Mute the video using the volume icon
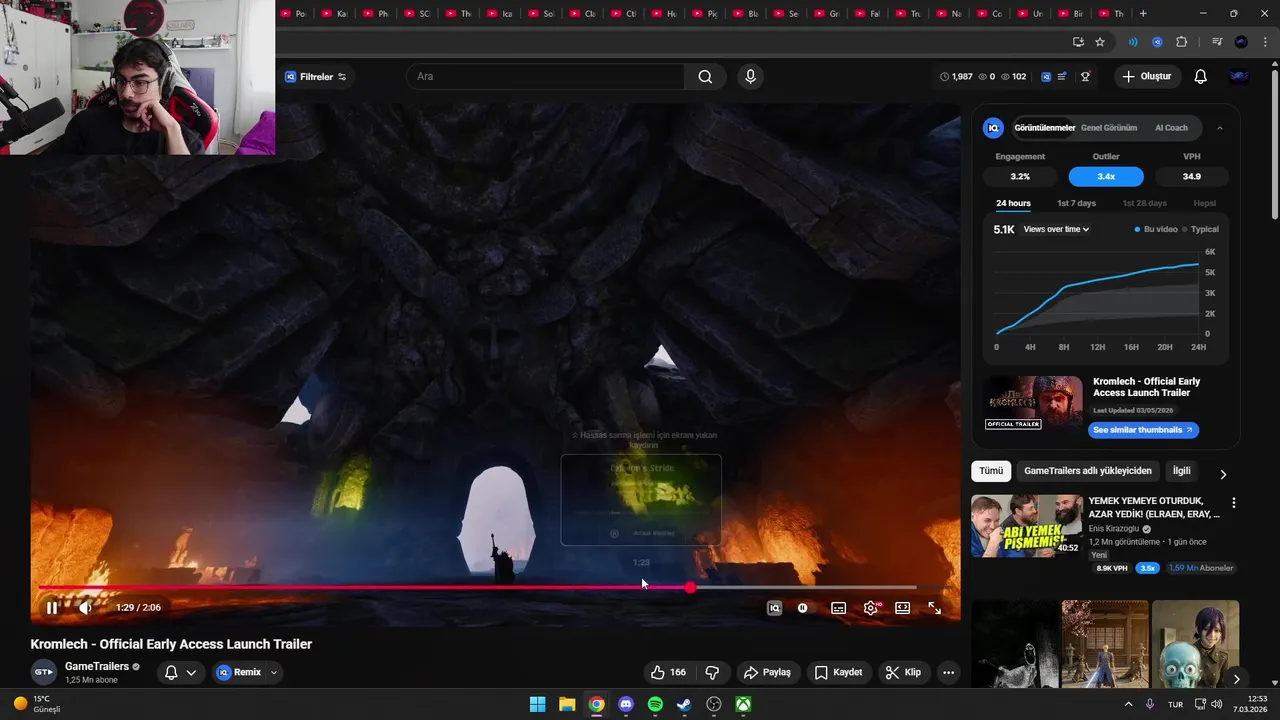 coord(86,607)
